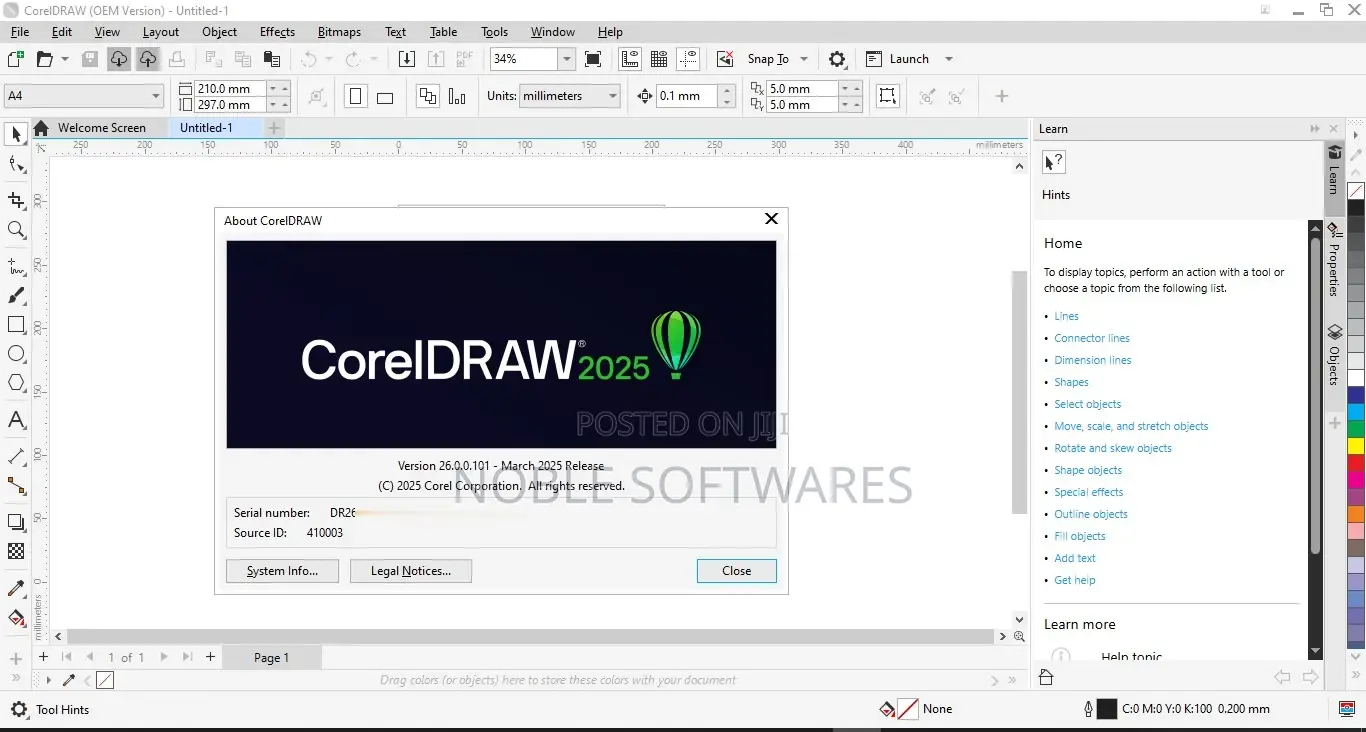Select portrait page orientation

(356, 97)
